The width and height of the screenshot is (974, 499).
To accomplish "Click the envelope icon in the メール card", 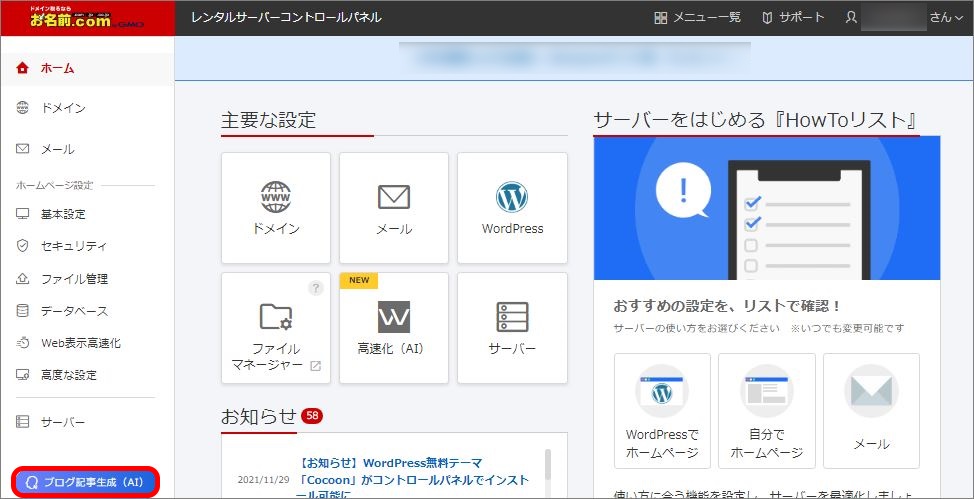I will pos(394,197).
